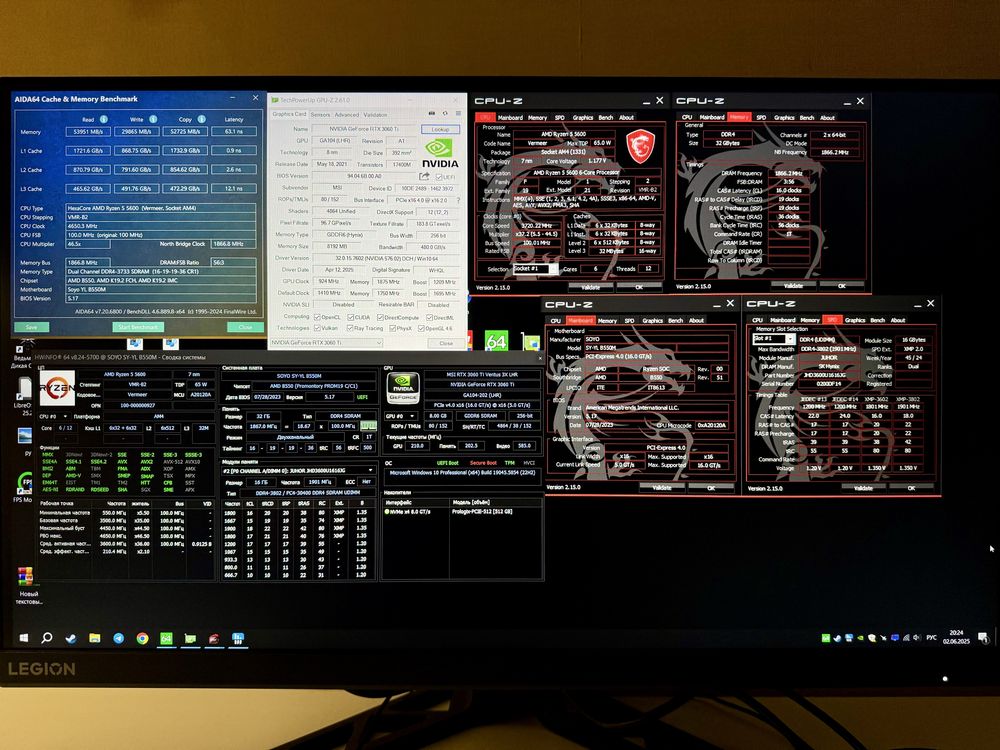The image size is (1000, 750).
Task: Switch to the Advanced tab in GPU-Z
Action: coord(346,115)
